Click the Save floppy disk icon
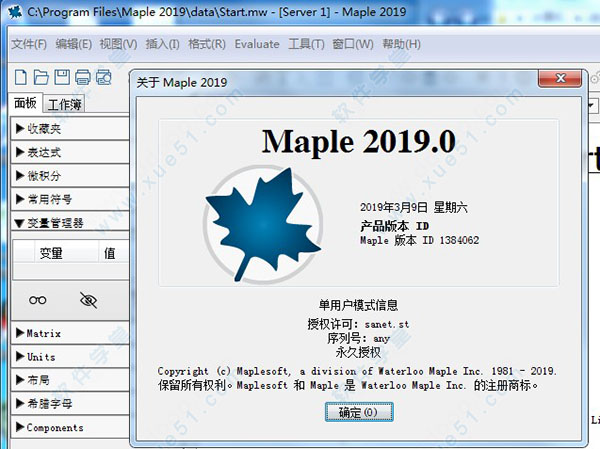 (62, 77)
